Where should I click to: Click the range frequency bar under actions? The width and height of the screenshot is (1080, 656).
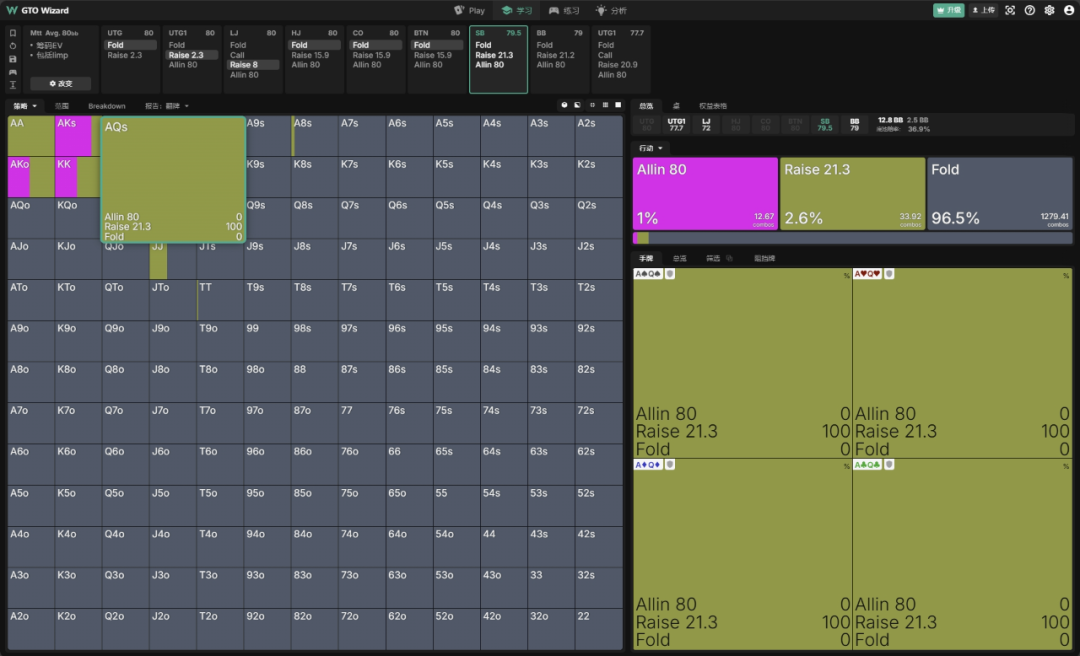pos(853,238)
